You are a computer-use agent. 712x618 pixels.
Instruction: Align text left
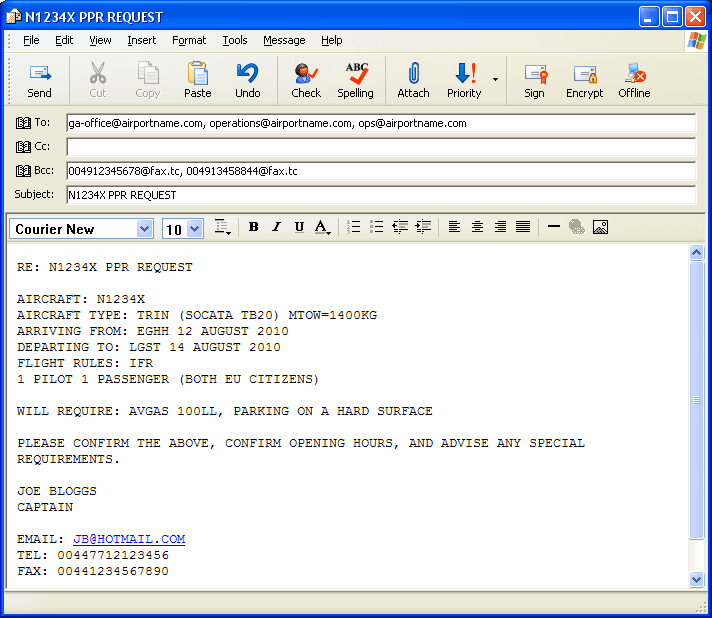click(x=454, y=227)
